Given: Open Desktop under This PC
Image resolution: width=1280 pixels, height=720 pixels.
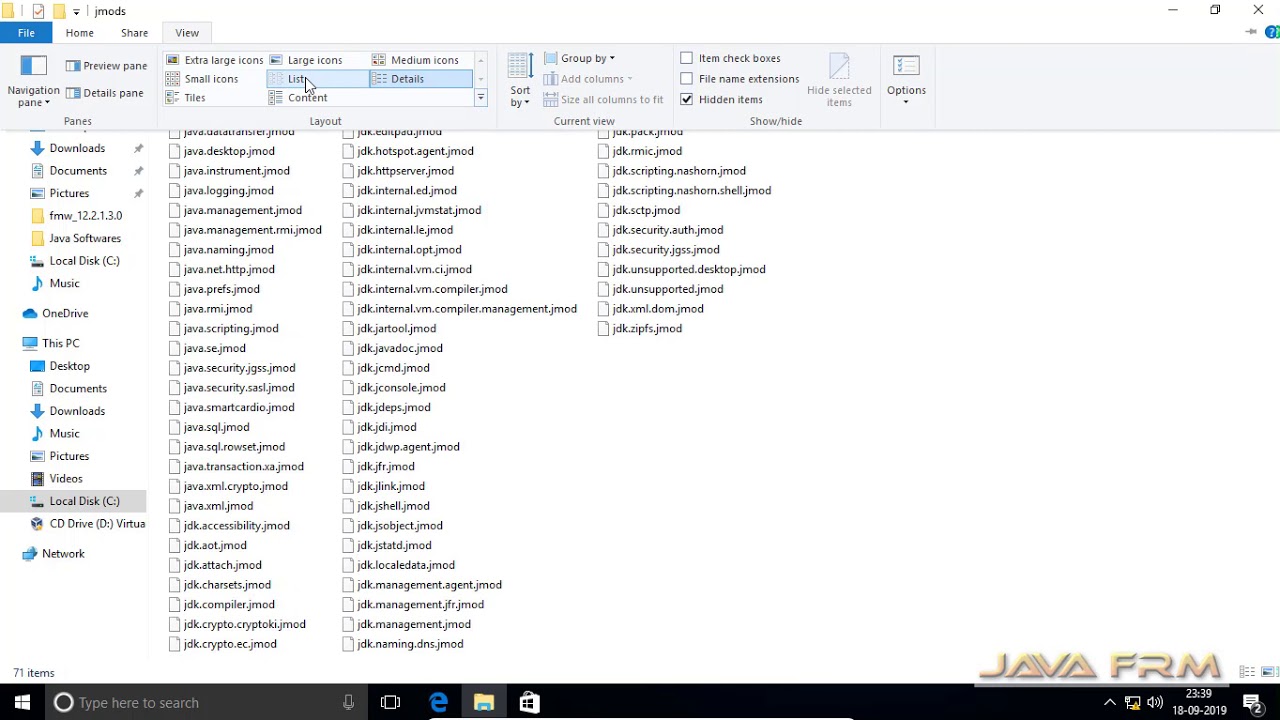Looking at the screenshot, I should 70,367.
